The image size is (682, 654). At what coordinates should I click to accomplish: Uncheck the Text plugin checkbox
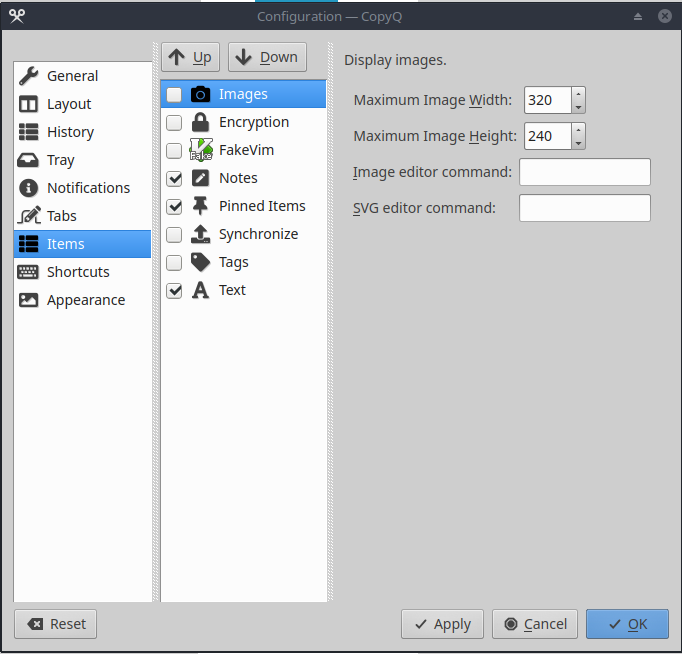click(x=174, y=290)
